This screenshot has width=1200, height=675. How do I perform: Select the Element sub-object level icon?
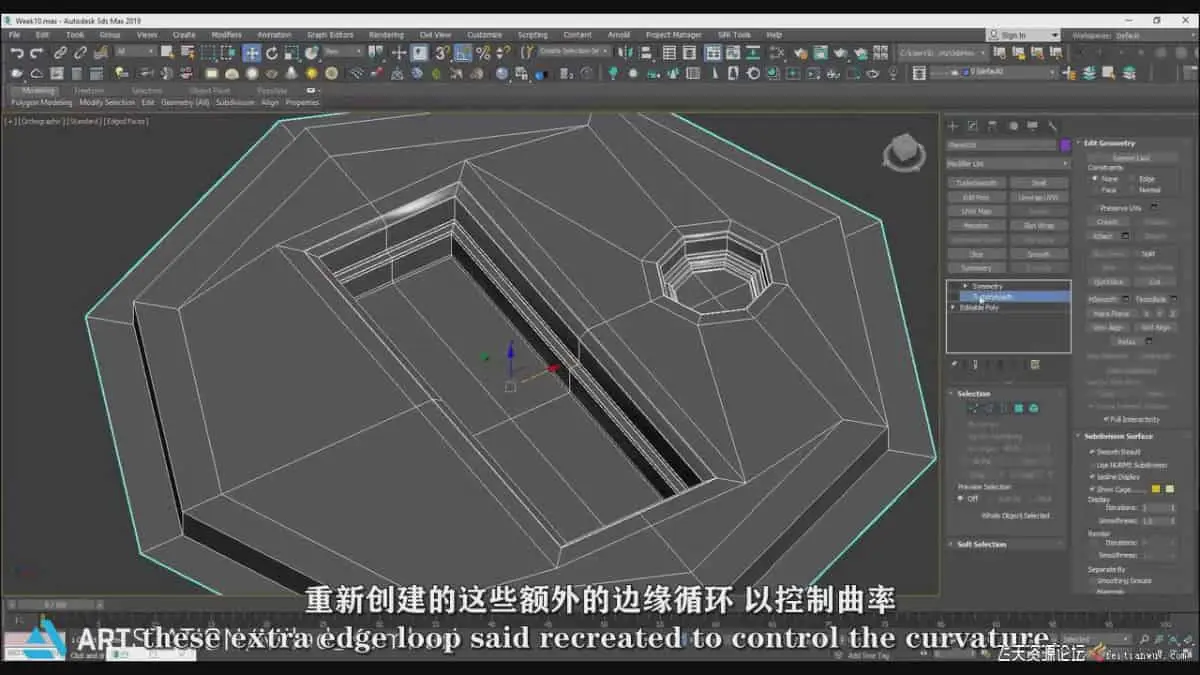1033,408
